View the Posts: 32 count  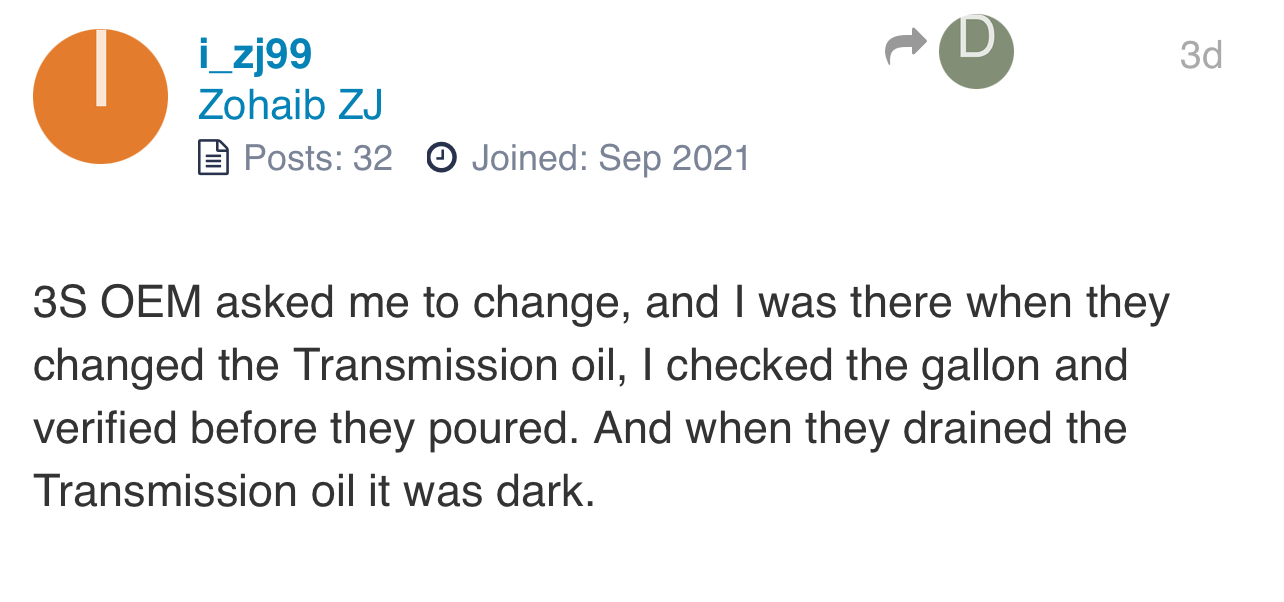pos(318,158)
